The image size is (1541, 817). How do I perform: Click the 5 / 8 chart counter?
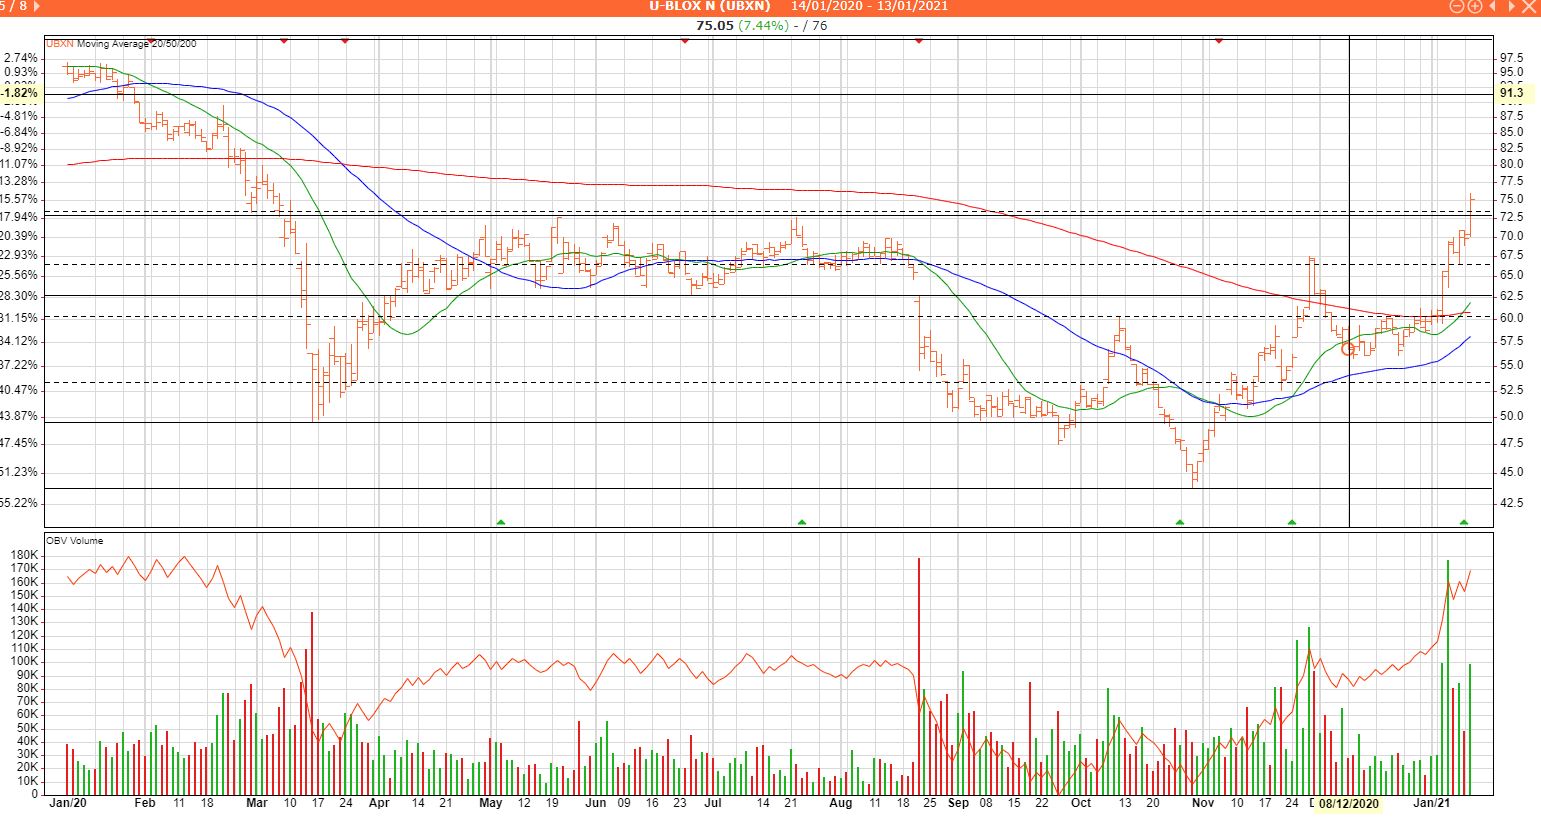[x=13, y=6]
